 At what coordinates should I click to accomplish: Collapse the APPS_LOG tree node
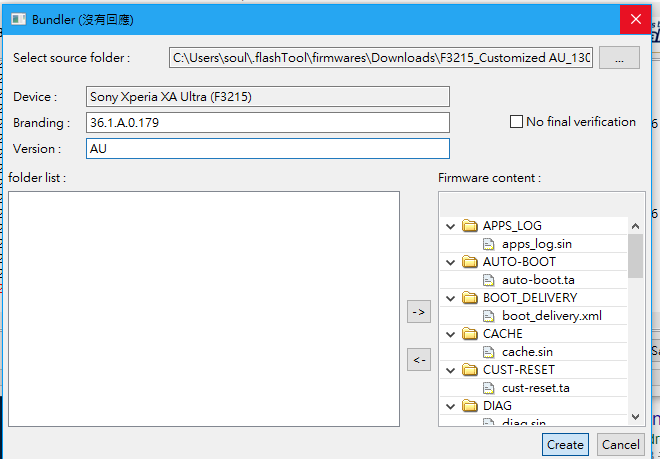click(x=450, y=226)
